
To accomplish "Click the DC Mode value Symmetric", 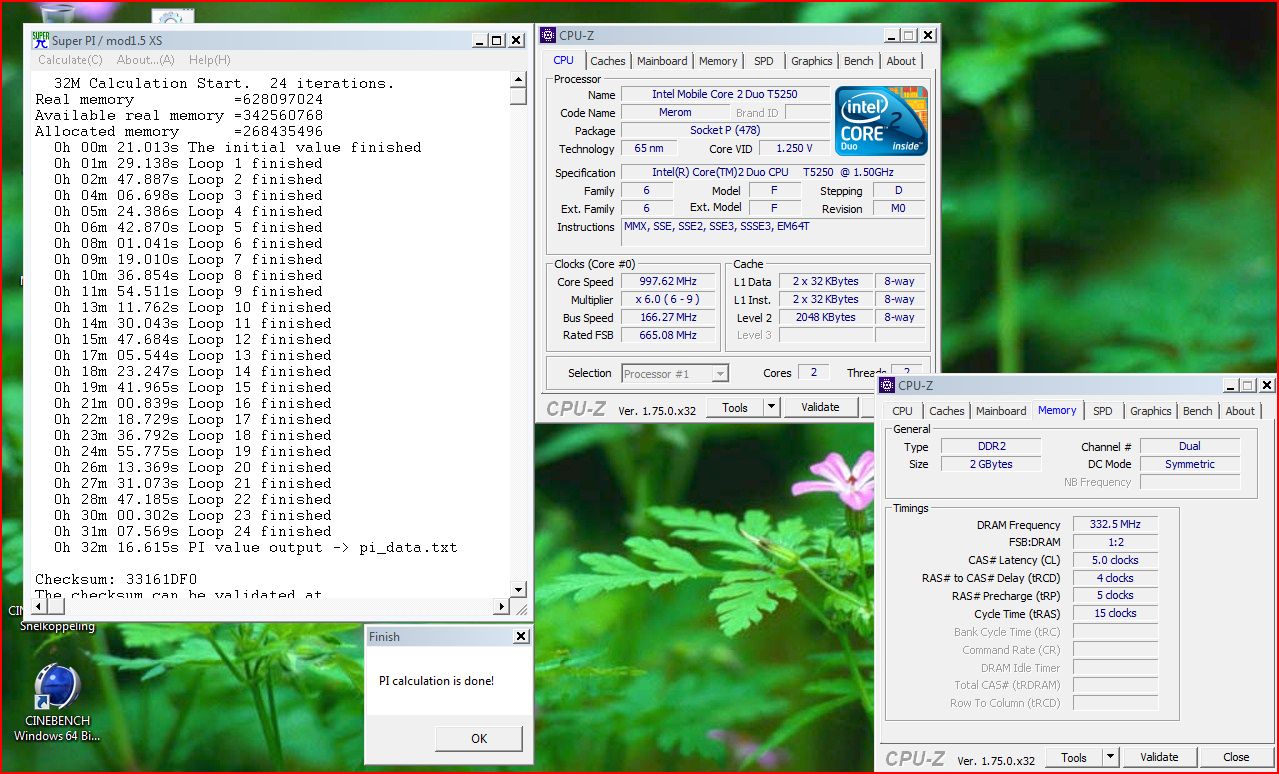I will click(x=1190, y=465).
